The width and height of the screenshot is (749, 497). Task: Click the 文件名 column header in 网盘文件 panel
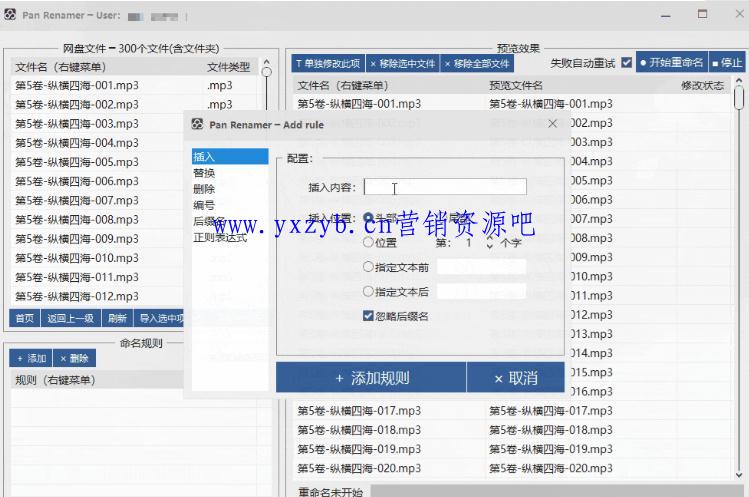[107, 67]
